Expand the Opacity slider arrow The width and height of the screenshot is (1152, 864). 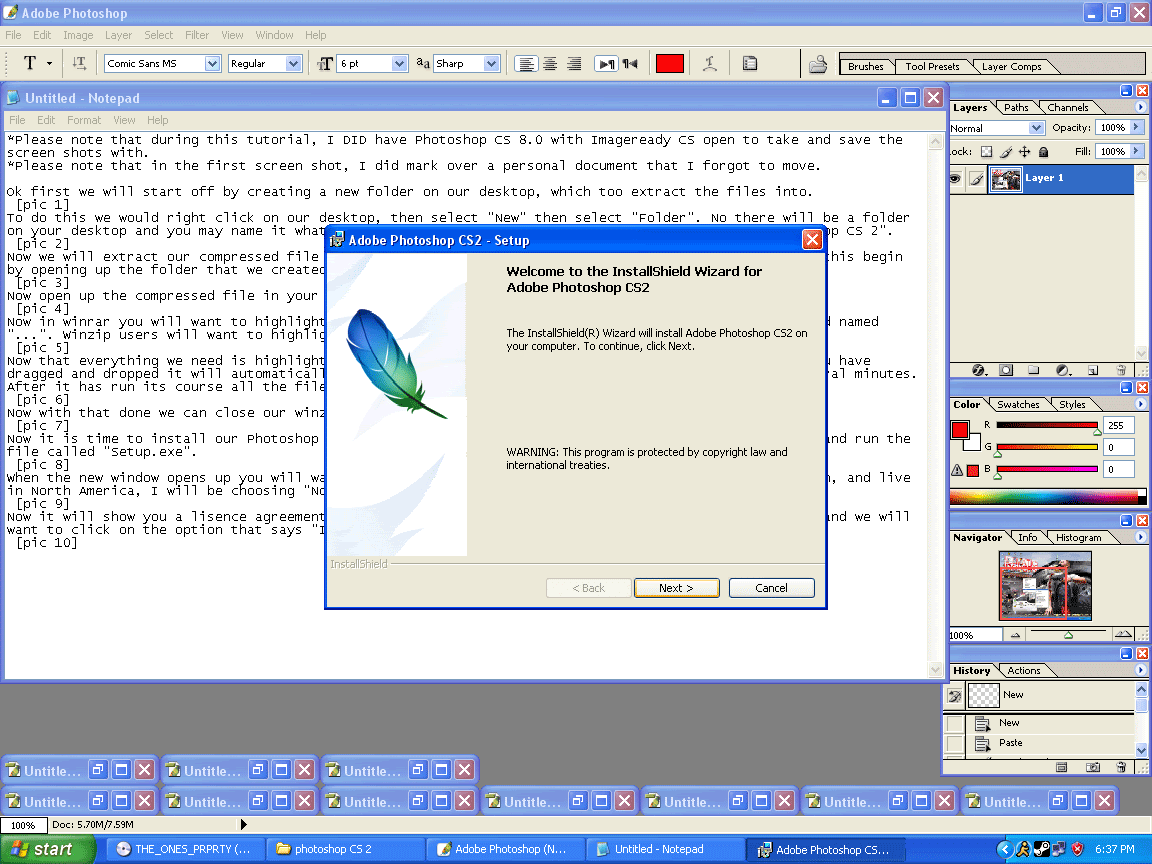[1137, 128]
